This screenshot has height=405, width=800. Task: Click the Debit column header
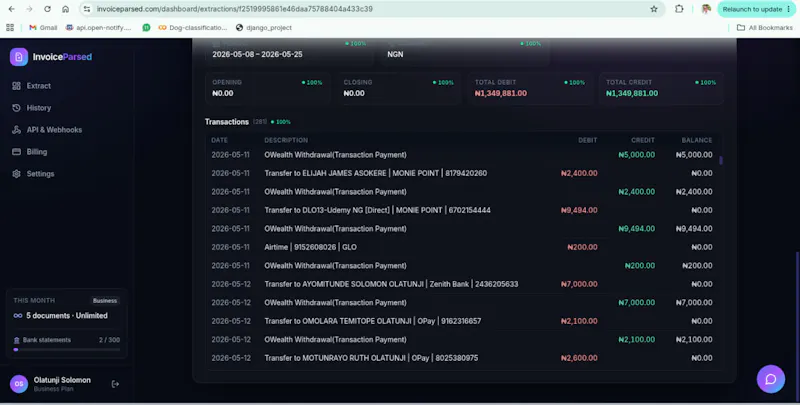(587, 140)
